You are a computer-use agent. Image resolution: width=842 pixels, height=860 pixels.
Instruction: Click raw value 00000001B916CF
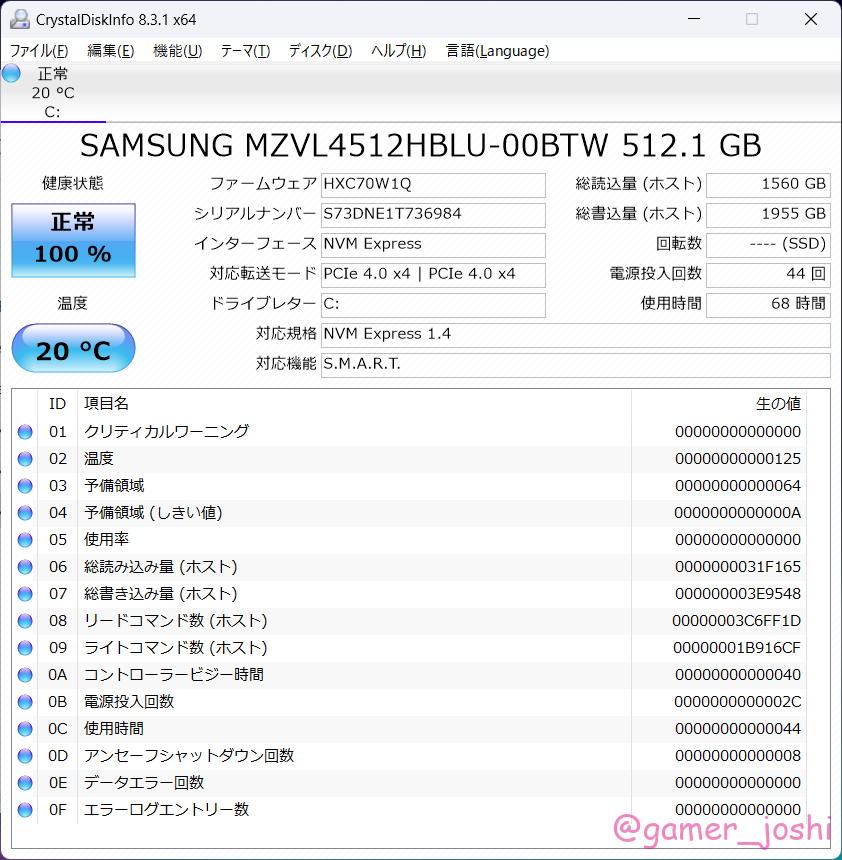(x=737, y=648)
